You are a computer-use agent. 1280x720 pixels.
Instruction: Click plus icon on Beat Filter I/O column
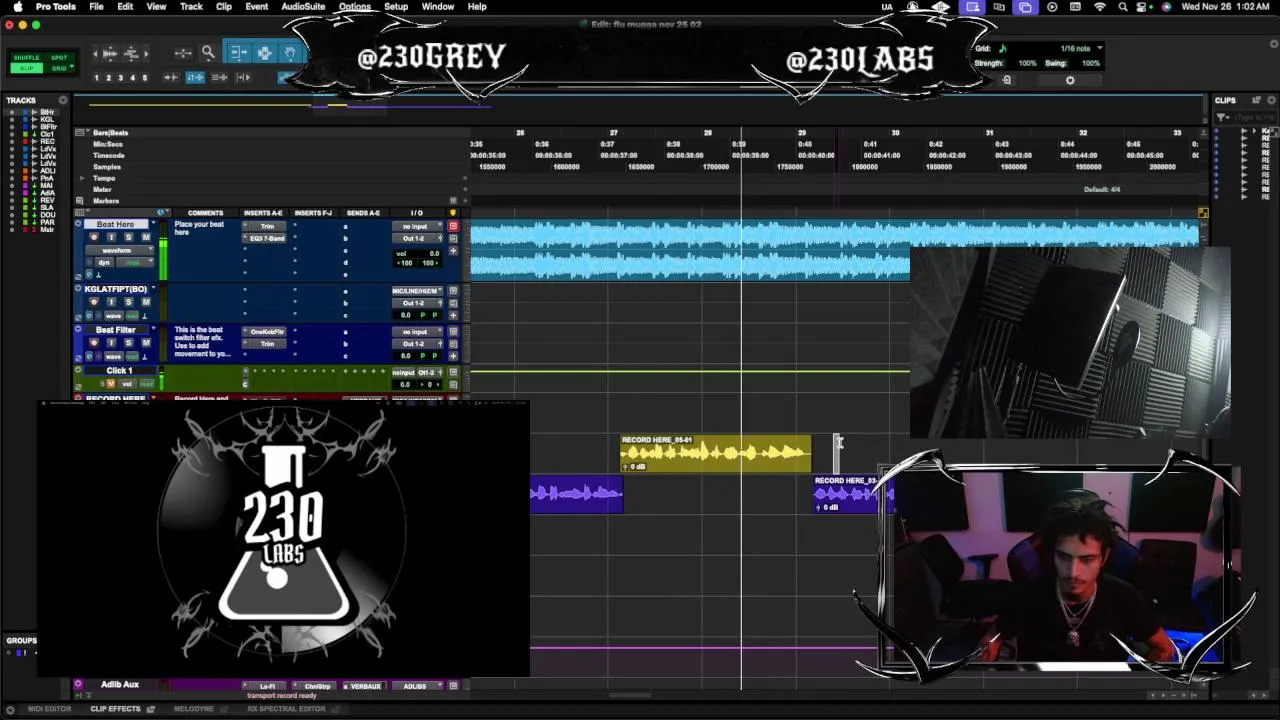(453, 354)
